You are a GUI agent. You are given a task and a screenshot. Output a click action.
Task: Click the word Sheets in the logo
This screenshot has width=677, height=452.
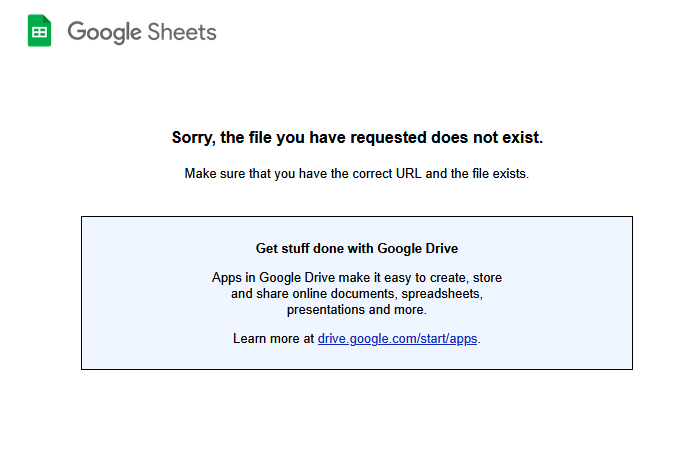click(182, 32)
